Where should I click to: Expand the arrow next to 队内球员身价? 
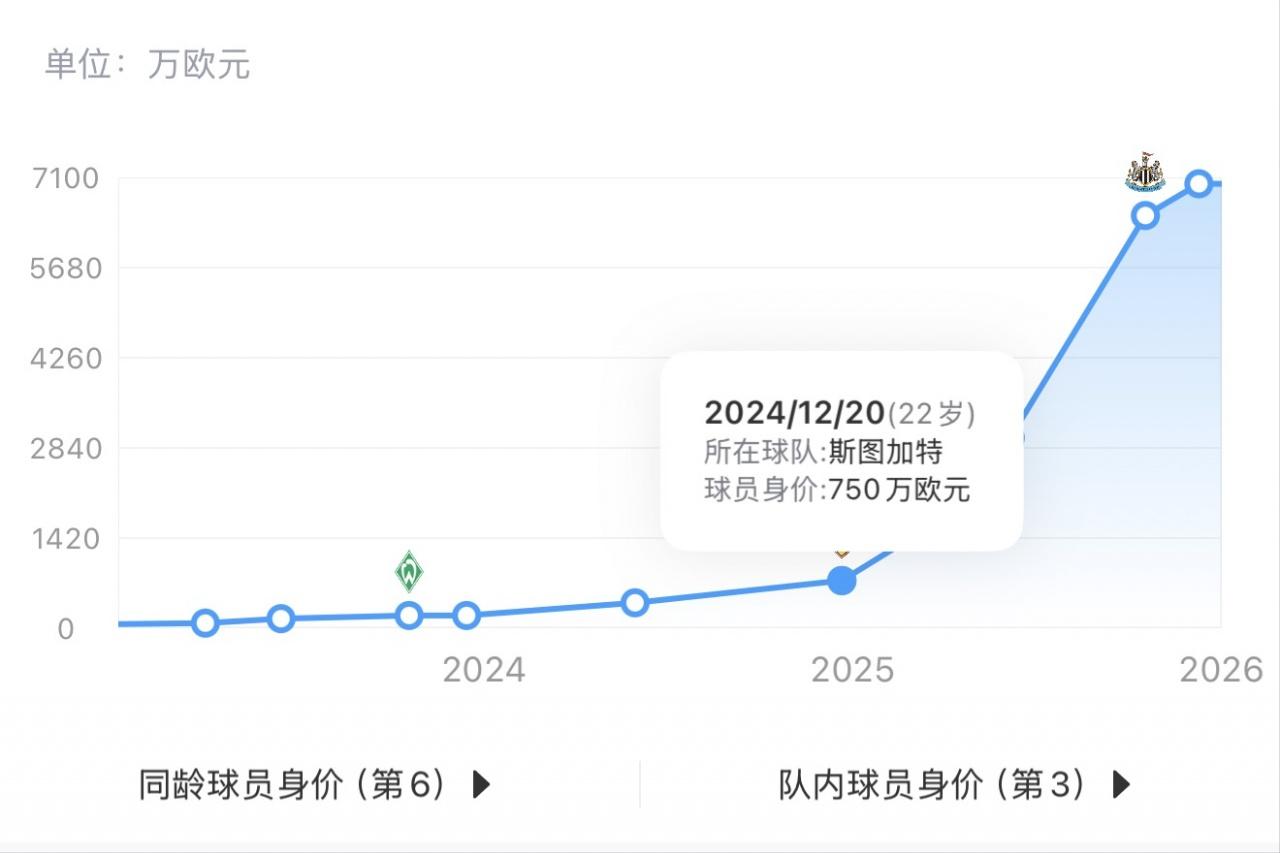(x=1121, y=785)
